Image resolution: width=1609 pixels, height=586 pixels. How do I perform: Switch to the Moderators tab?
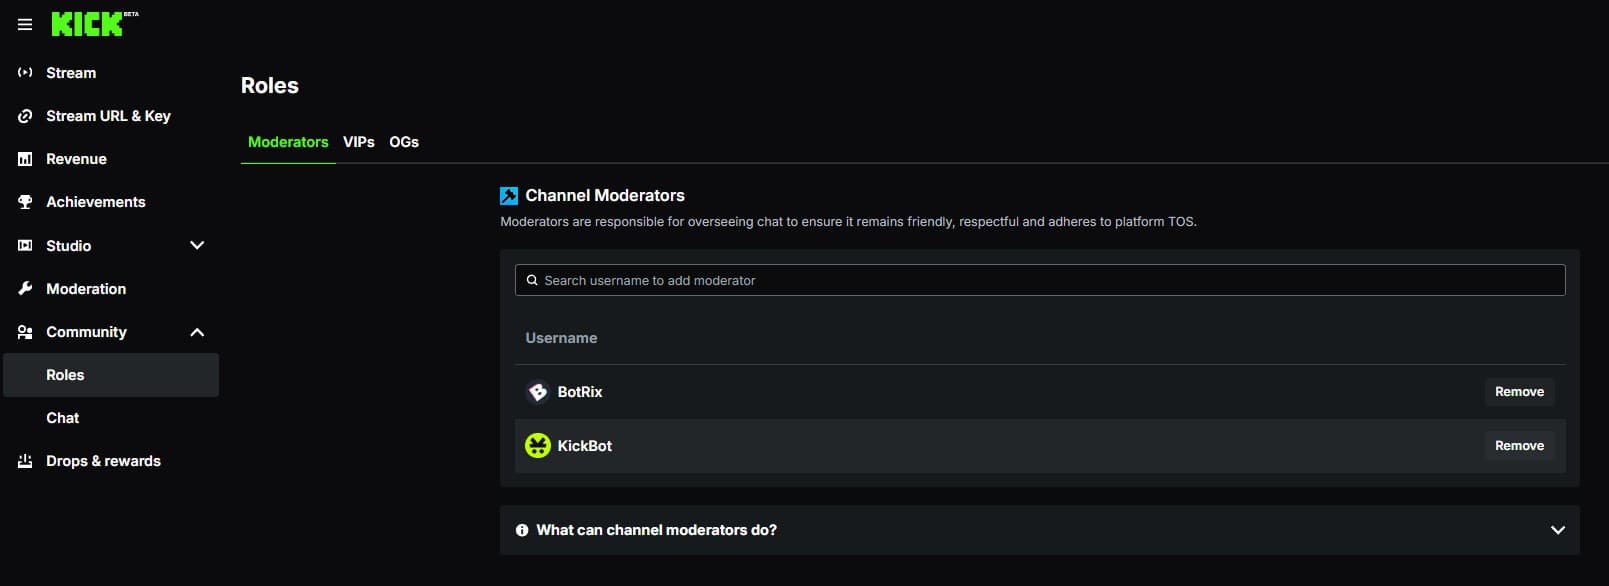[288, 142]
